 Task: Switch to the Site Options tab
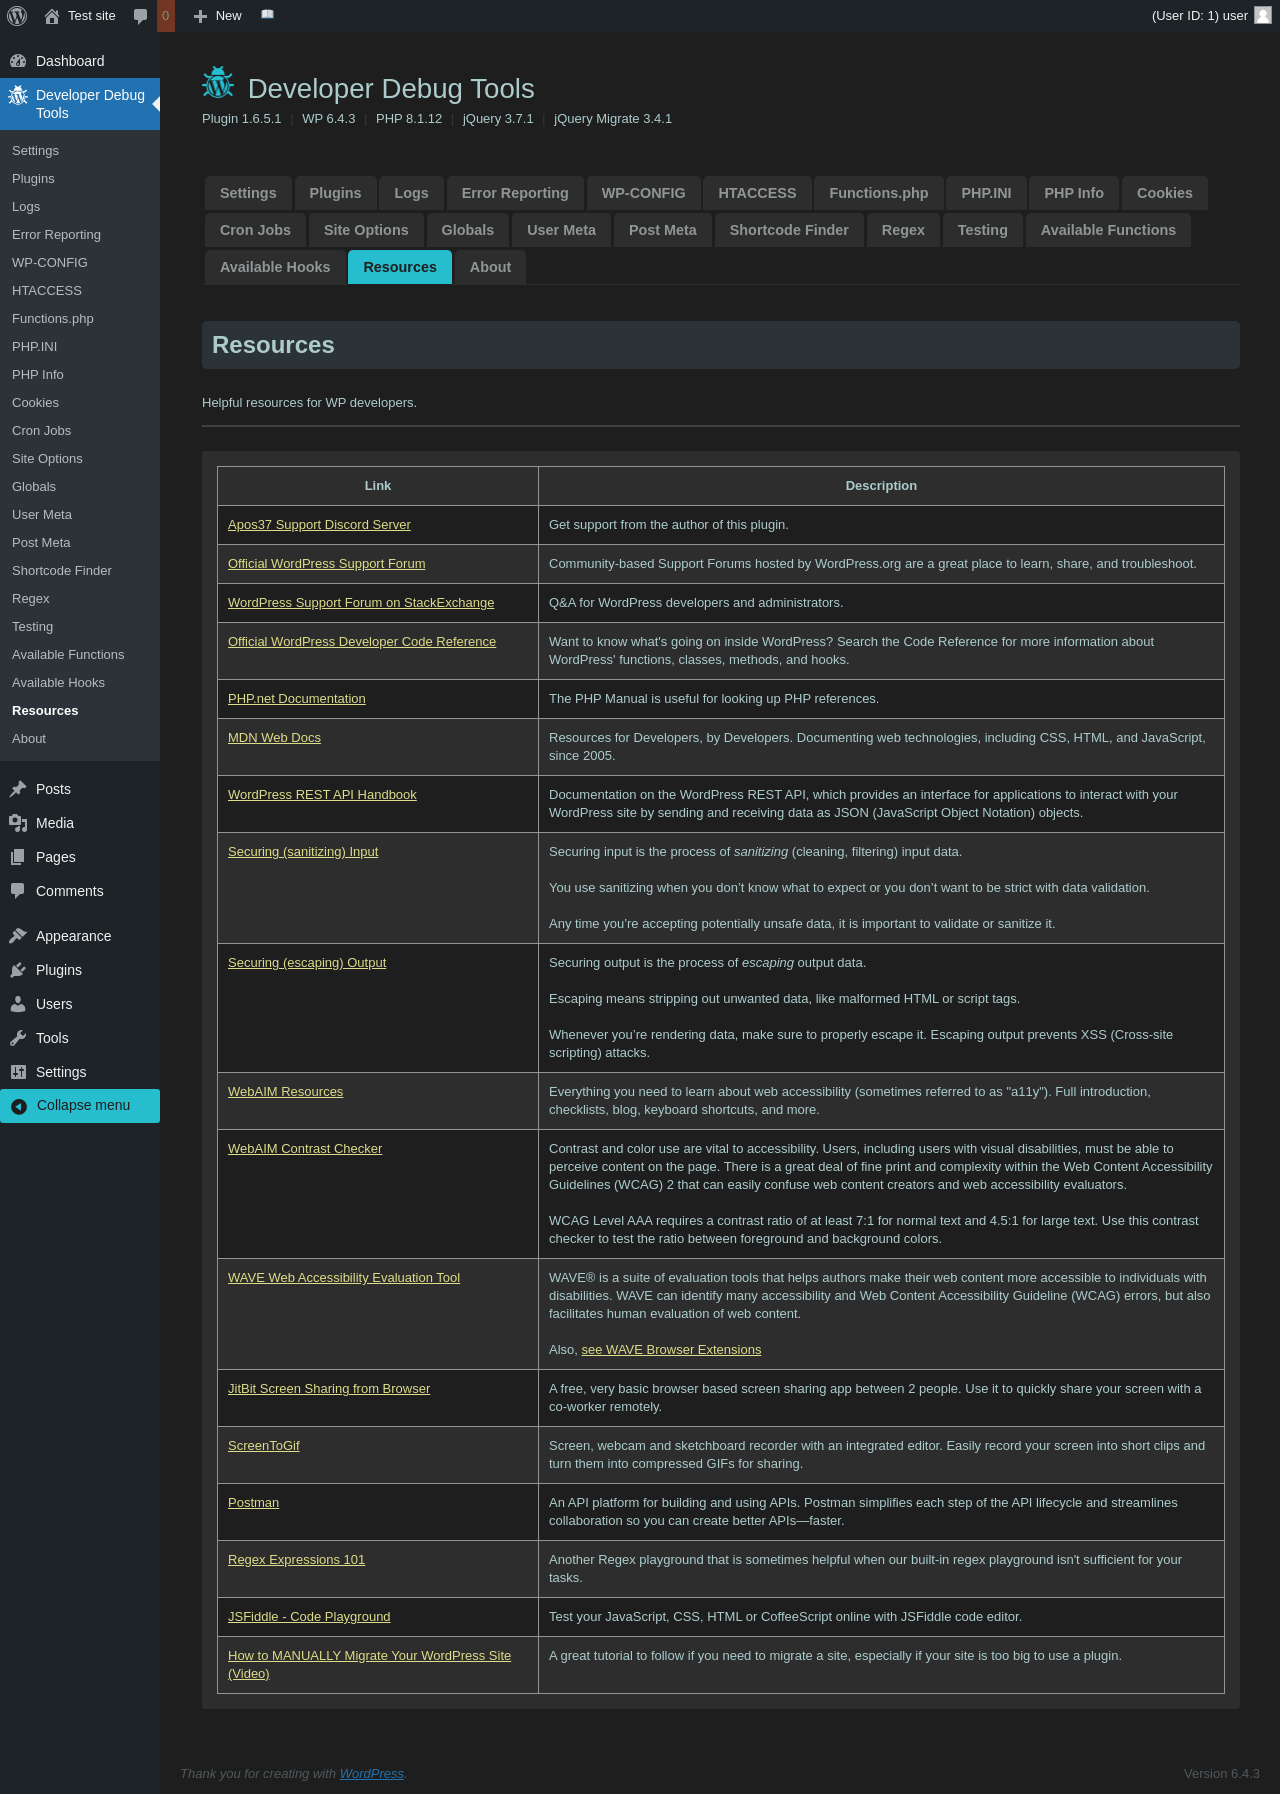pos(366,230)
